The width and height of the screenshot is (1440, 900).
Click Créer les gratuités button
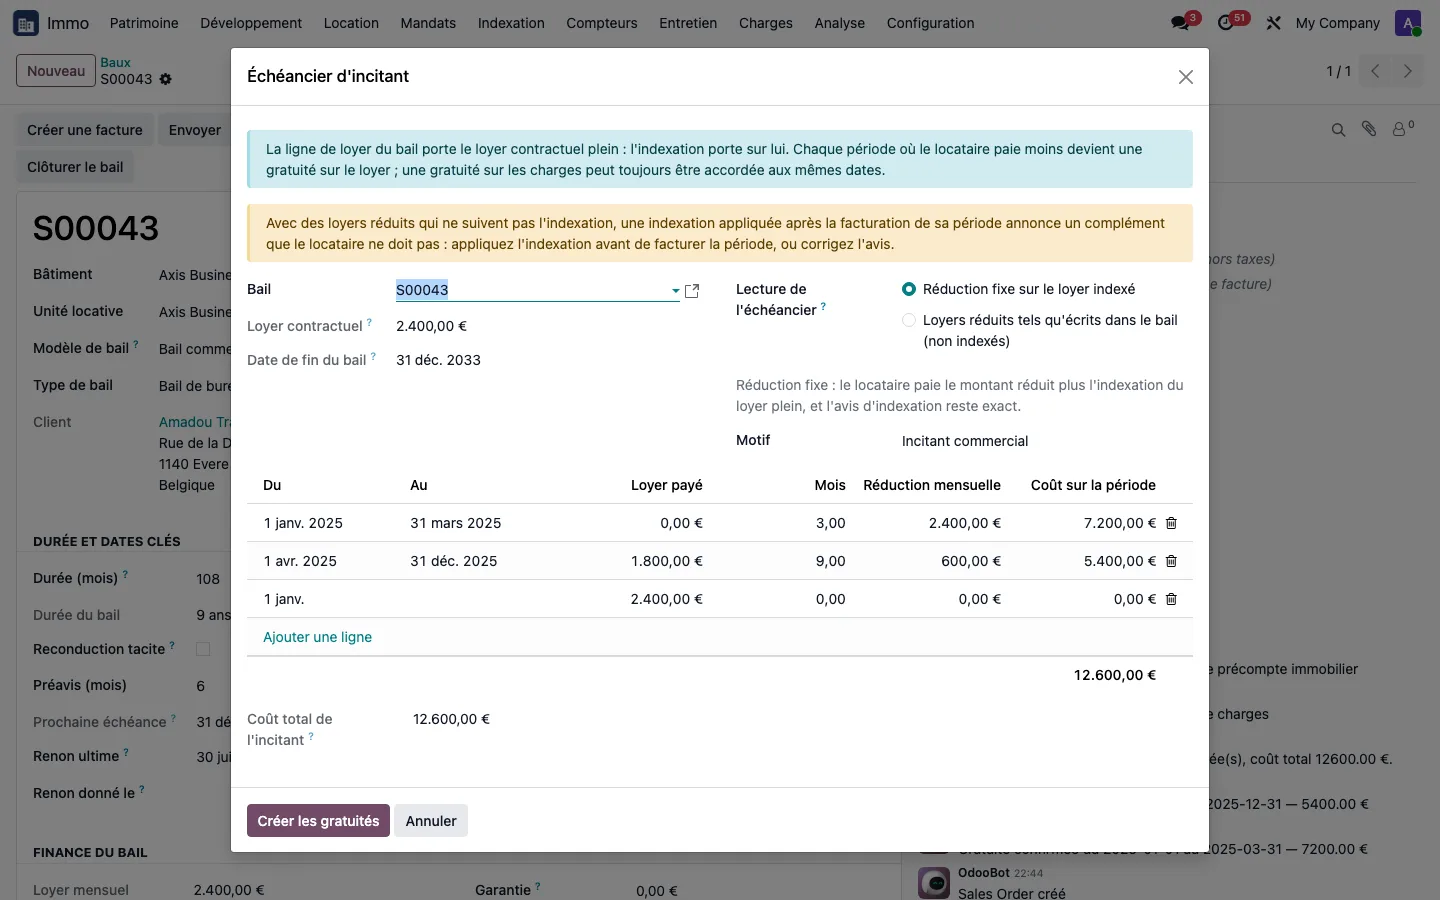[x=318, y=821]
